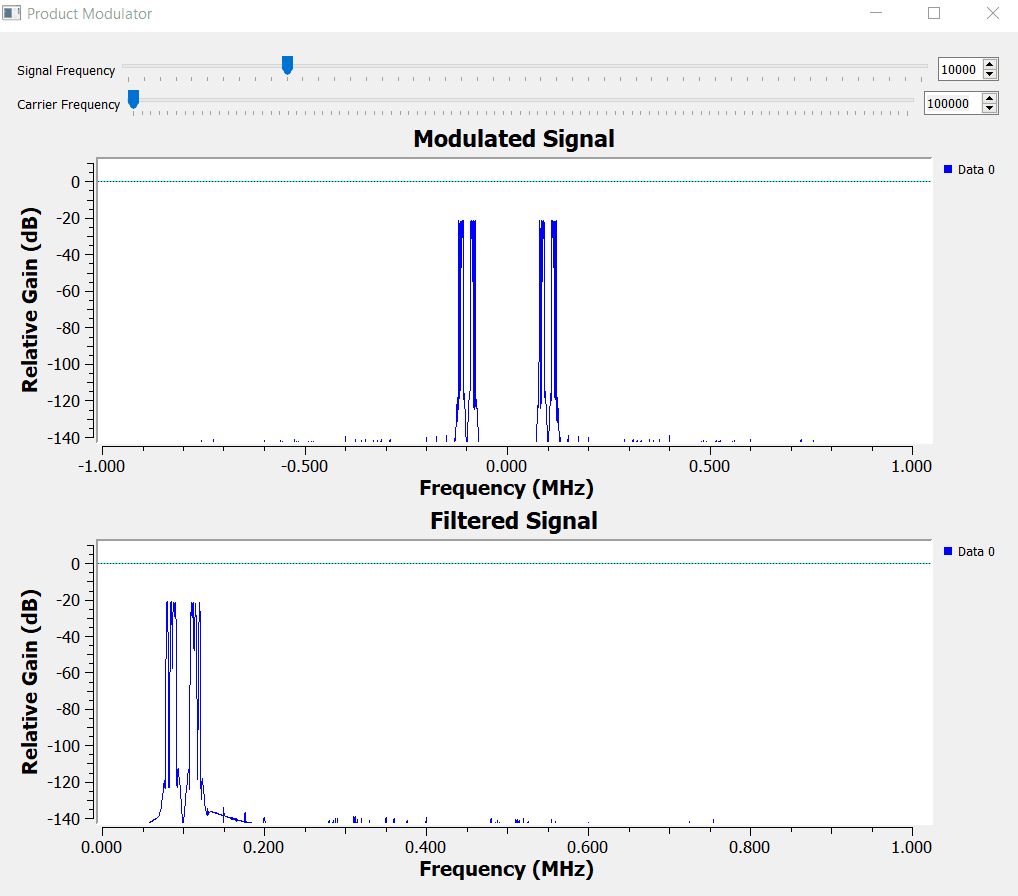The height and width of the screenshot is (896, 1018).
Task: Click the Carrier Frequency slider handle
Action: (133, 99)
